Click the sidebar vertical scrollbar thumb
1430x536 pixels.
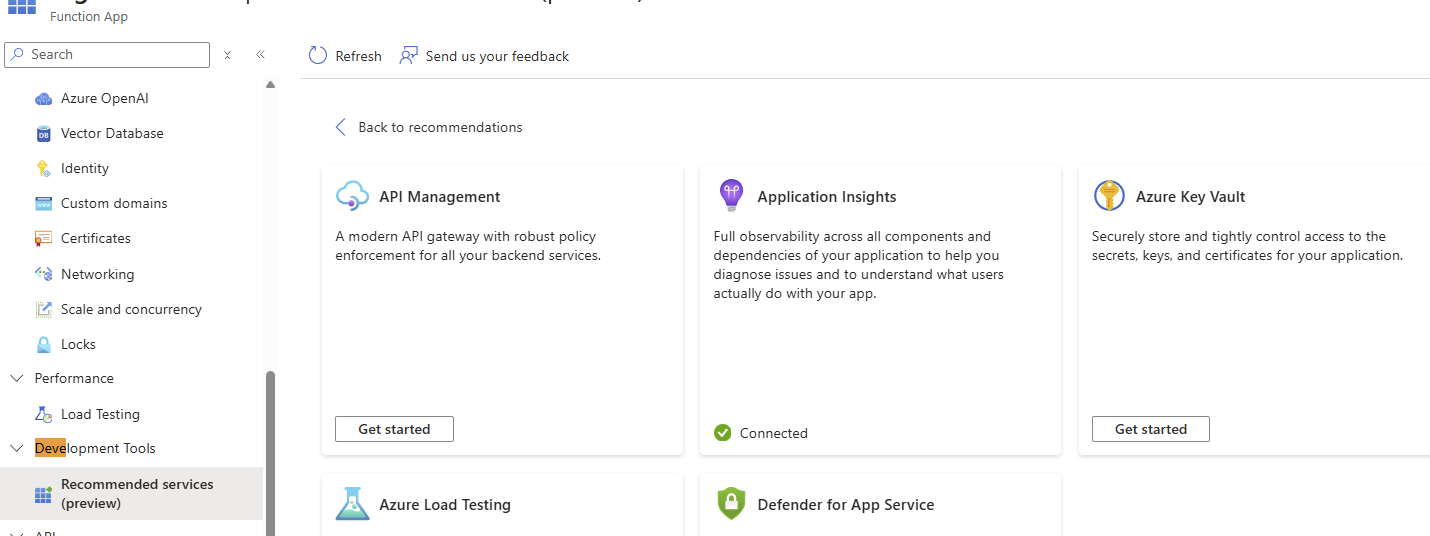tap(269, 453)
